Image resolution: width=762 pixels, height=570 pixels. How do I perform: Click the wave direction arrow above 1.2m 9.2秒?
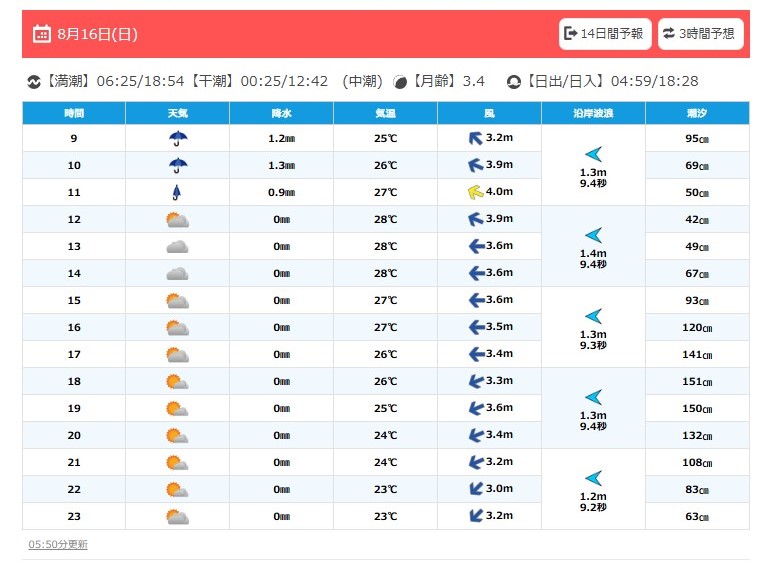pyautogui.click(x=593, y=478)
